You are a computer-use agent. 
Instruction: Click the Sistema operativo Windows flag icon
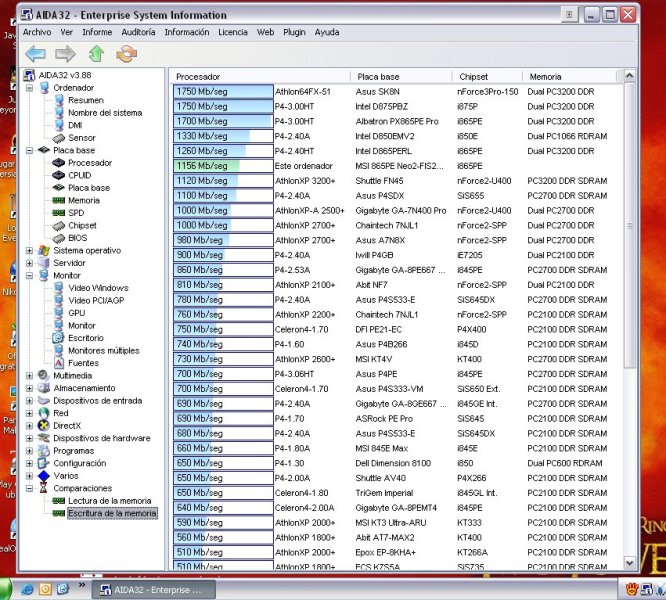pyautogui.click(x=44, y=251)
